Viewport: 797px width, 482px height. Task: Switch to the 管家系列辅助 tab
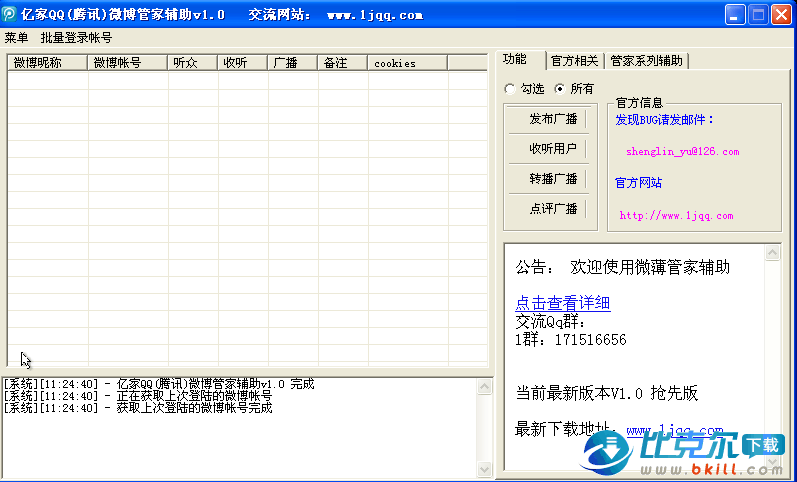pyautogui.click(x=646, y=61)
